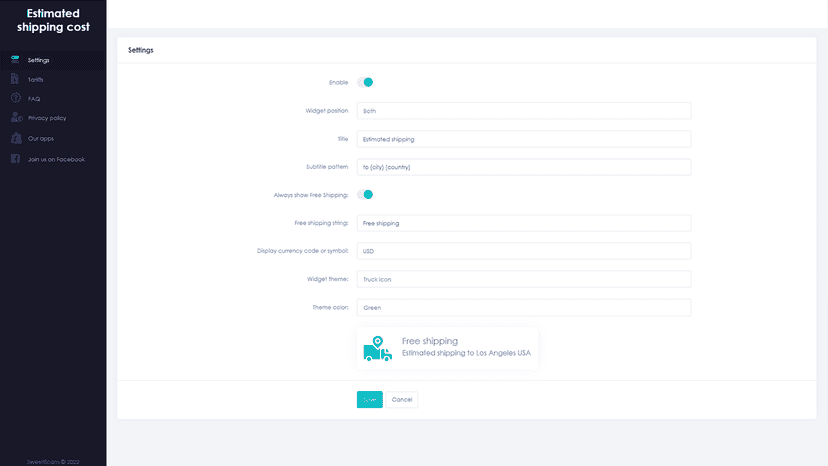This screenshot has height=466, width=828.
Task: Click the Settings panel heading
Action: tap(140, 50)
